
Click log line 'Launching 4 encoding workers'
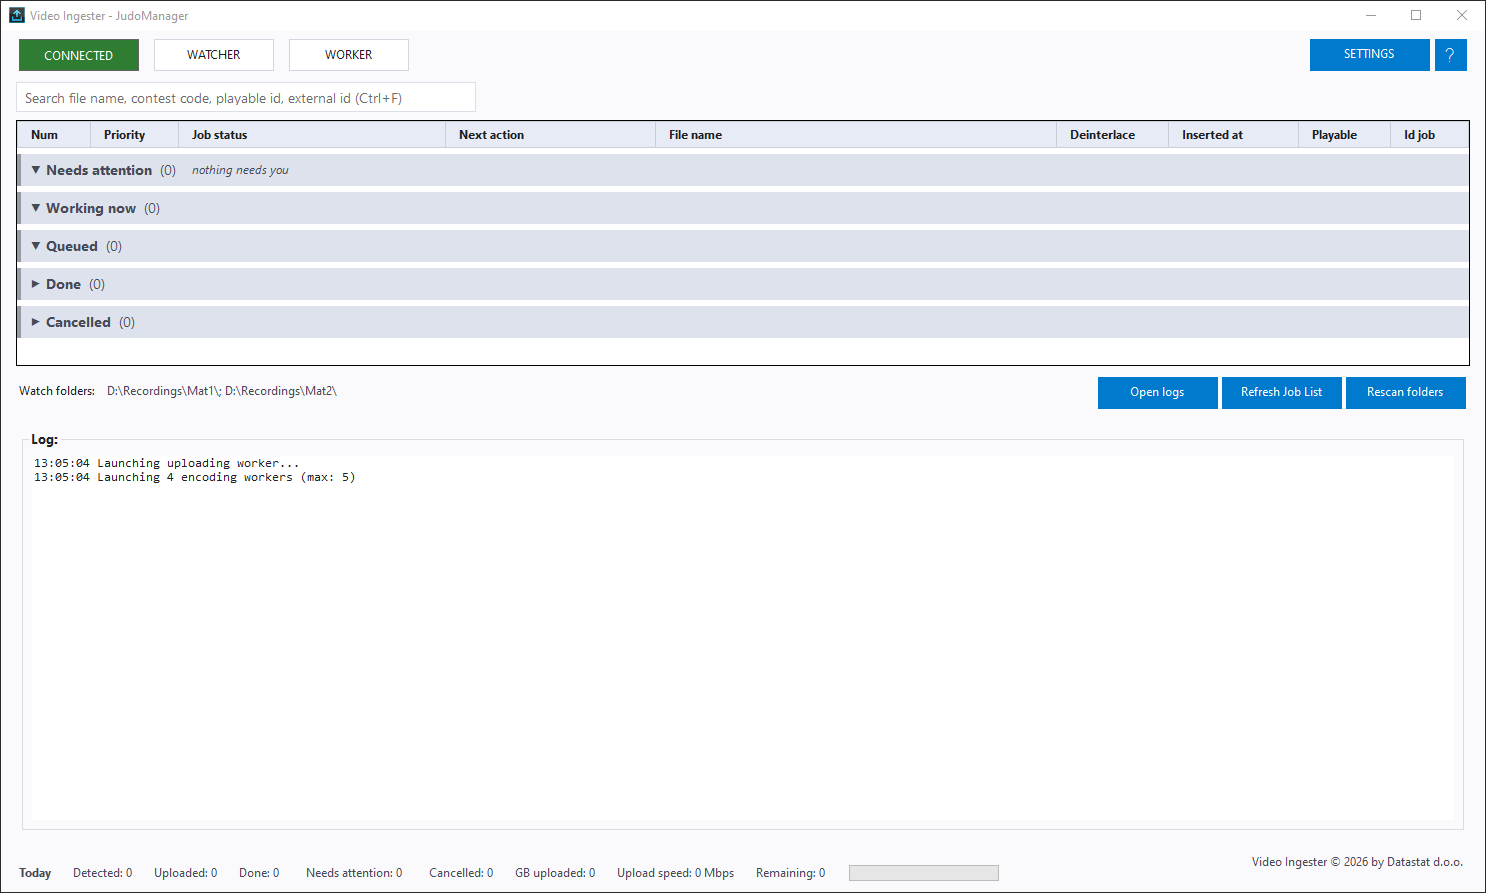[x=195, y=477]
